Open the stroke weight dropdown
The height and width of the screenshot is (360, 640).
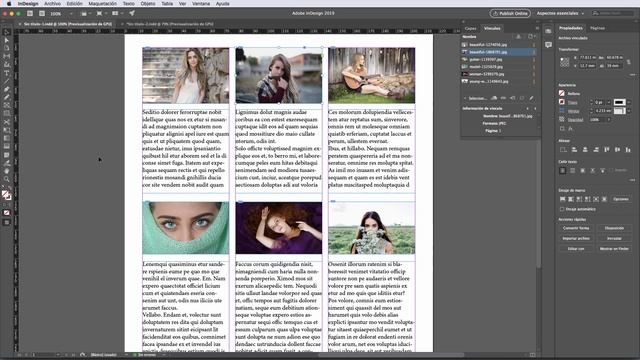tap(609, 102)
